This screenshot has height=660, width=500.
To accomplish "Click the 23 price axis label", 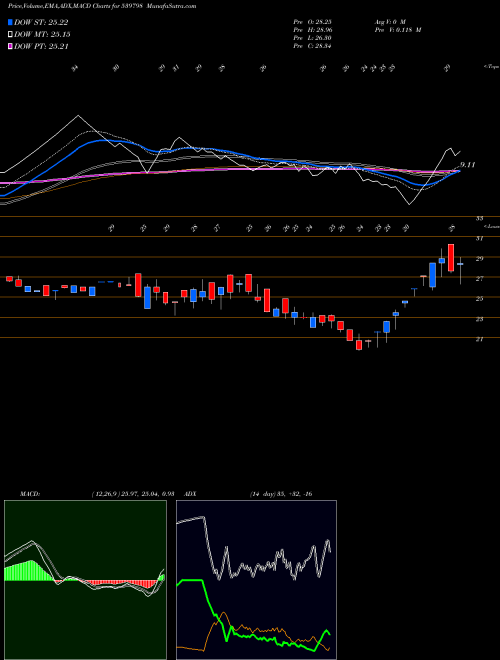I will [x=479, y=319].
